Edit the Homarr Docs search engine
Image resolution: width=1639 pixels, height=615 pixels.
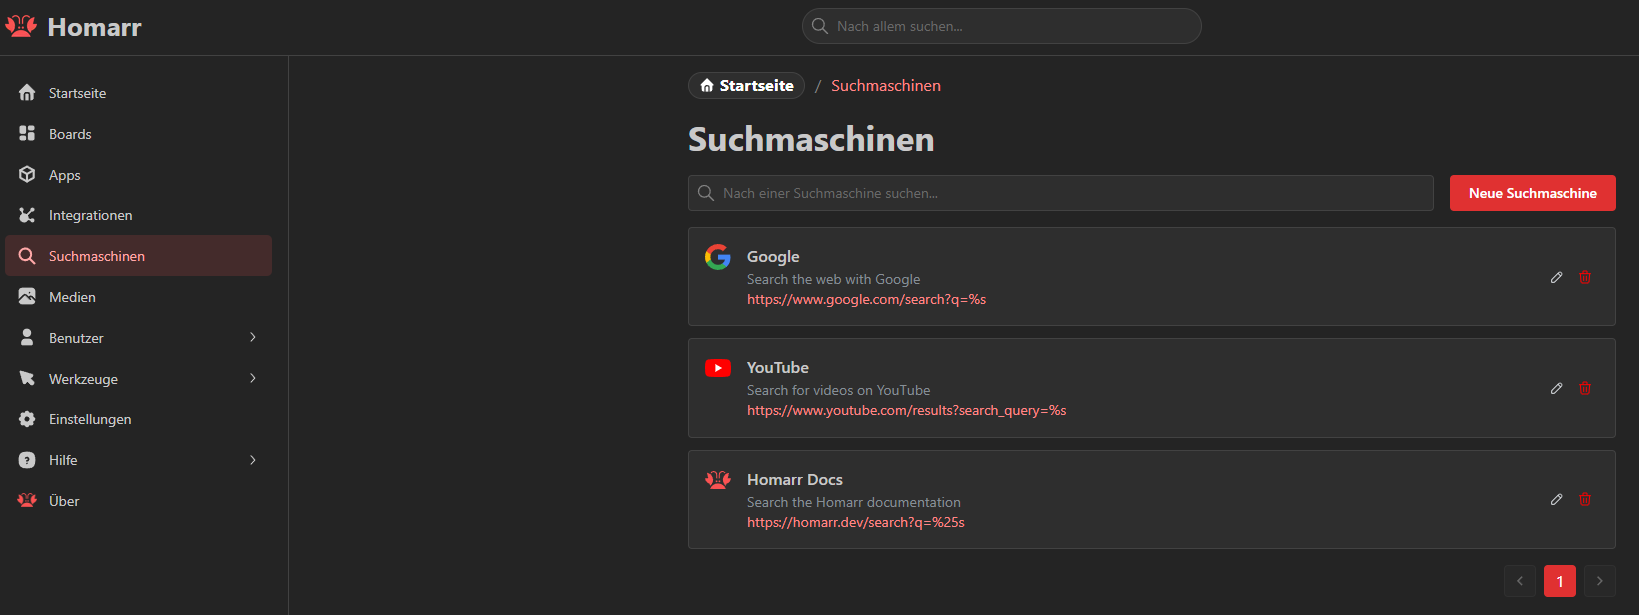(1556, 499)
